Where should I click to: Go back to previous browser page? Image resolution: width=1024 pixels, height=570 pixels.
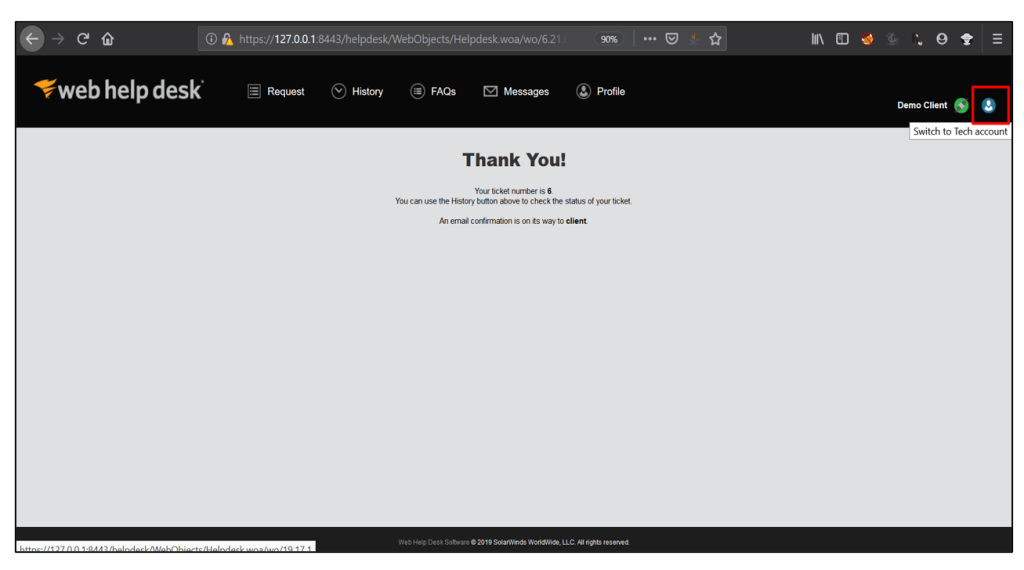point(31,39)
